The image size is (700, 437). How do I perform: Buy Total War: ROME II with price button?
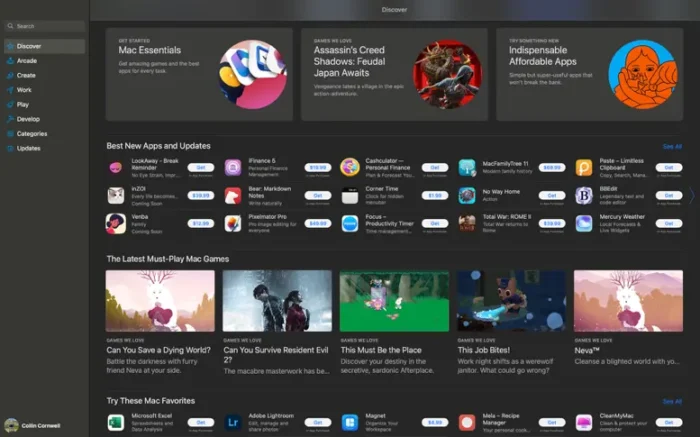(x=552, y=223)
